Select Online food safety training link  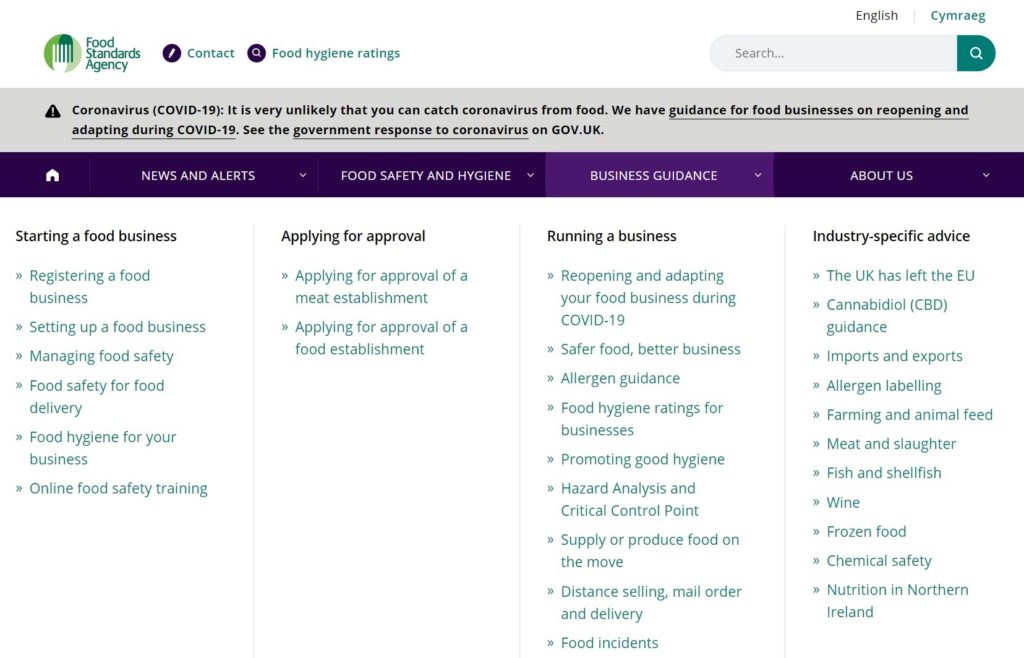[118, 488]
